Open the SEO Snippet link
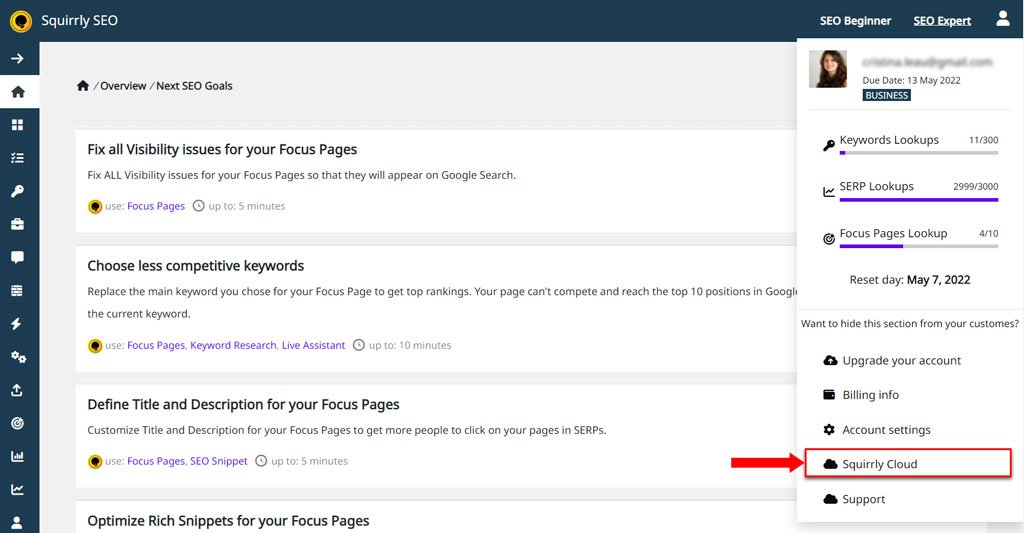The image size is (1024, 533). click(219, 460)
